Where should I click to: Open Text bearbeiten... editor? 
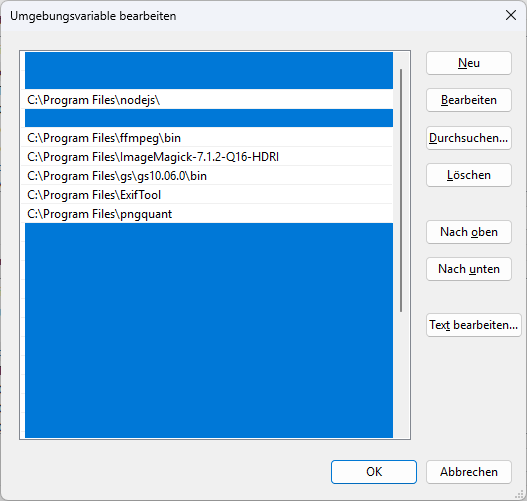(x=474, y=325)
